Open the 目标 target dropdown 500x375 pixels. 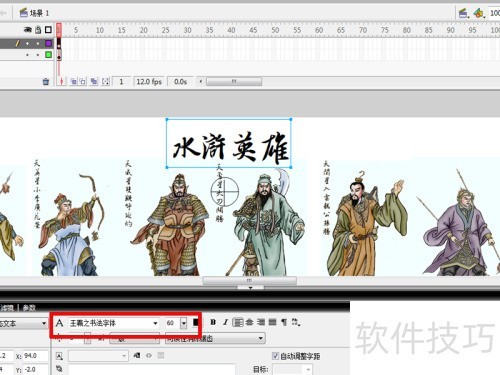click(293, 369)
